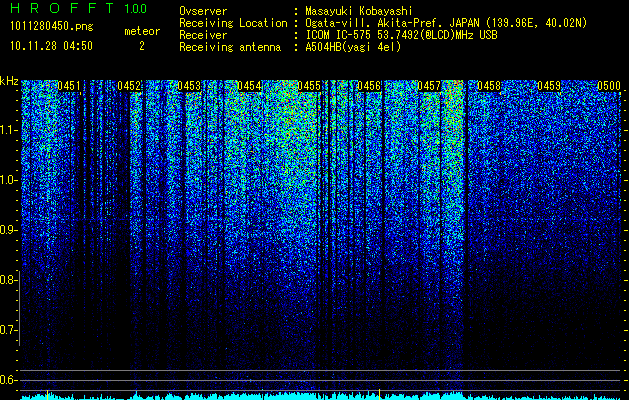Click the 0456 time marker

(369, 86)
